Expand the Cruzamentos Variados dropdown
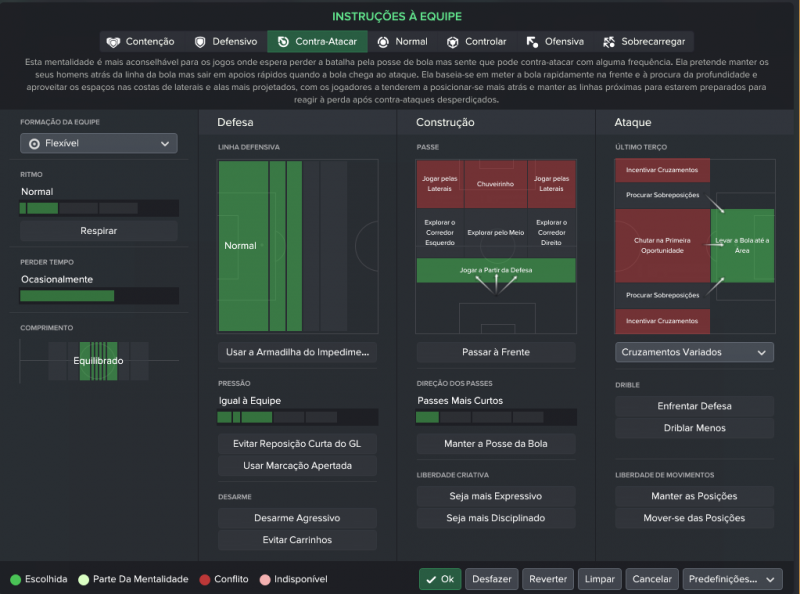 (x=694, y=352)
